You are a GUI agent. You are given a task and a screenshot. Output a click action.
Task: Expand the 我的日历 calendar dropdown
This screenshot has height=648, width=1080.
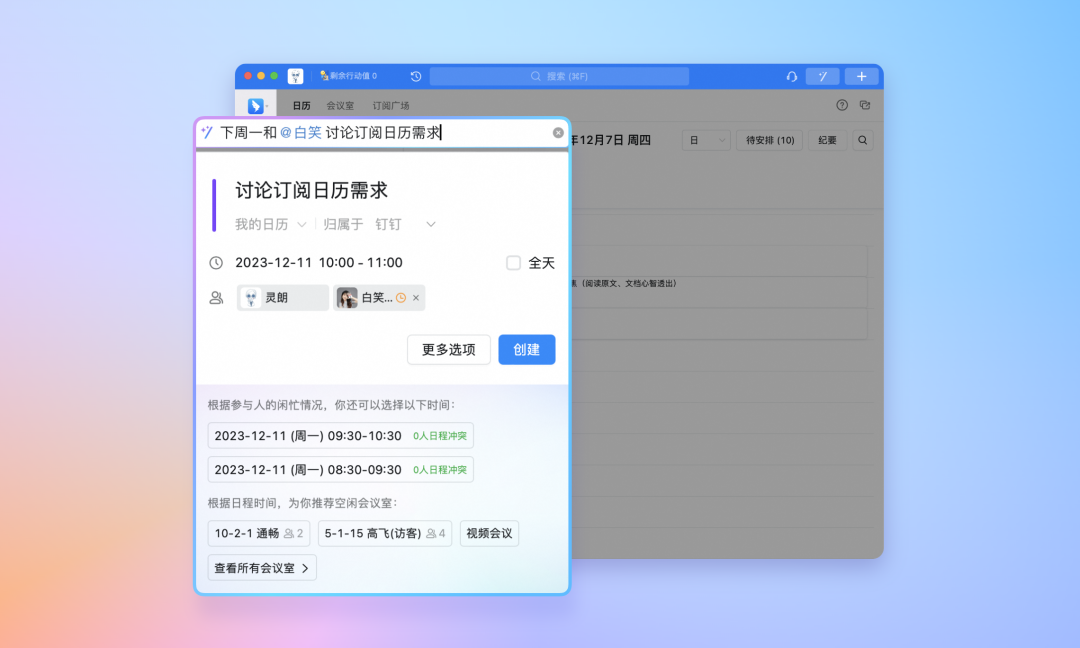click(x=270, y=224)
